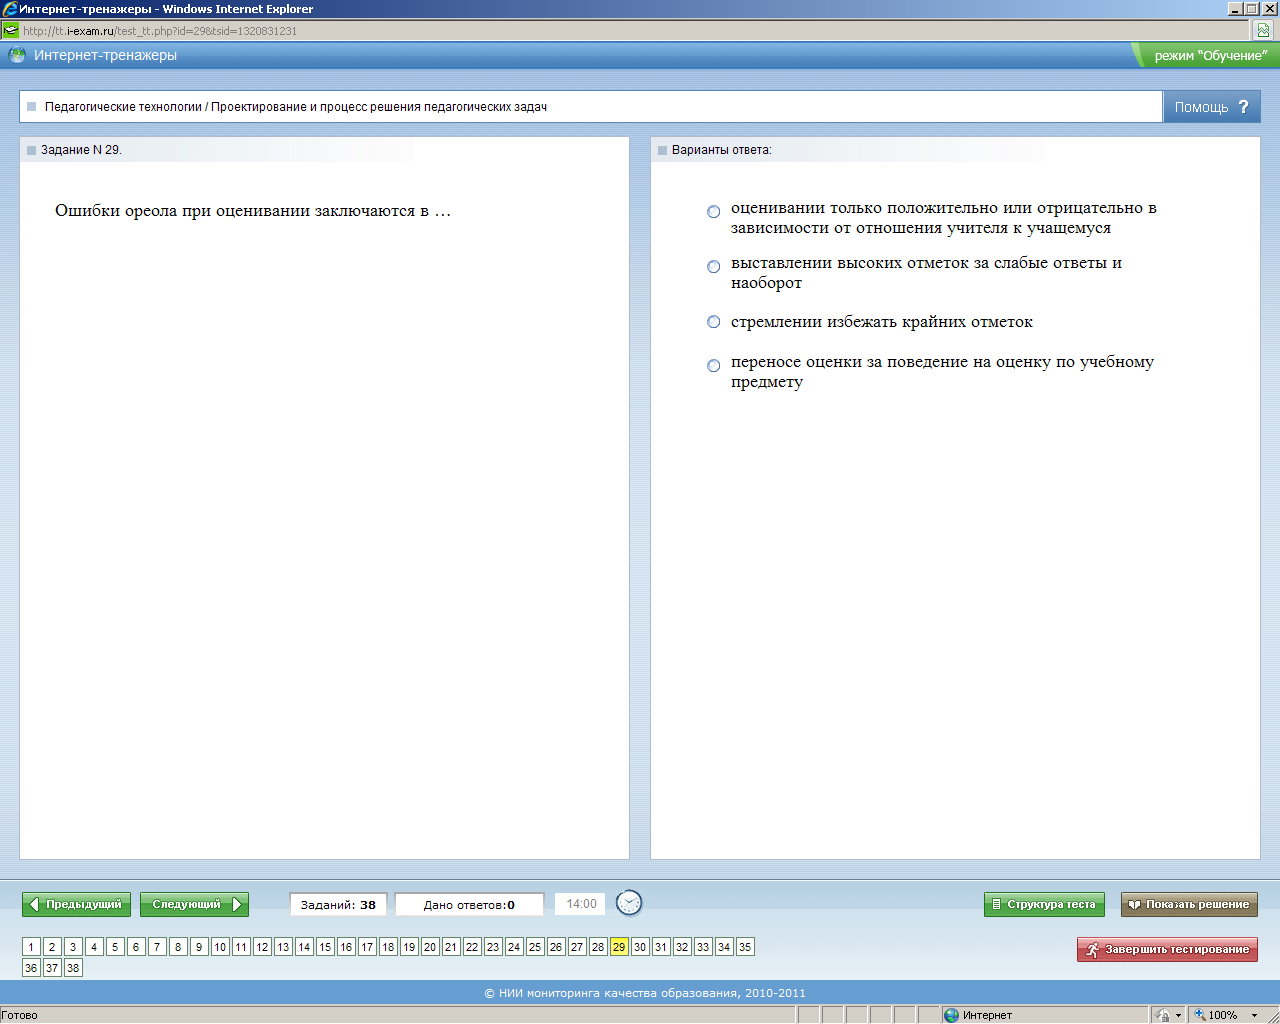Viewport: 1280px width, 1024px height.
Task: Choose option about avoiding extreme marks
Action: pyautogui.click(x=714, y=322)
